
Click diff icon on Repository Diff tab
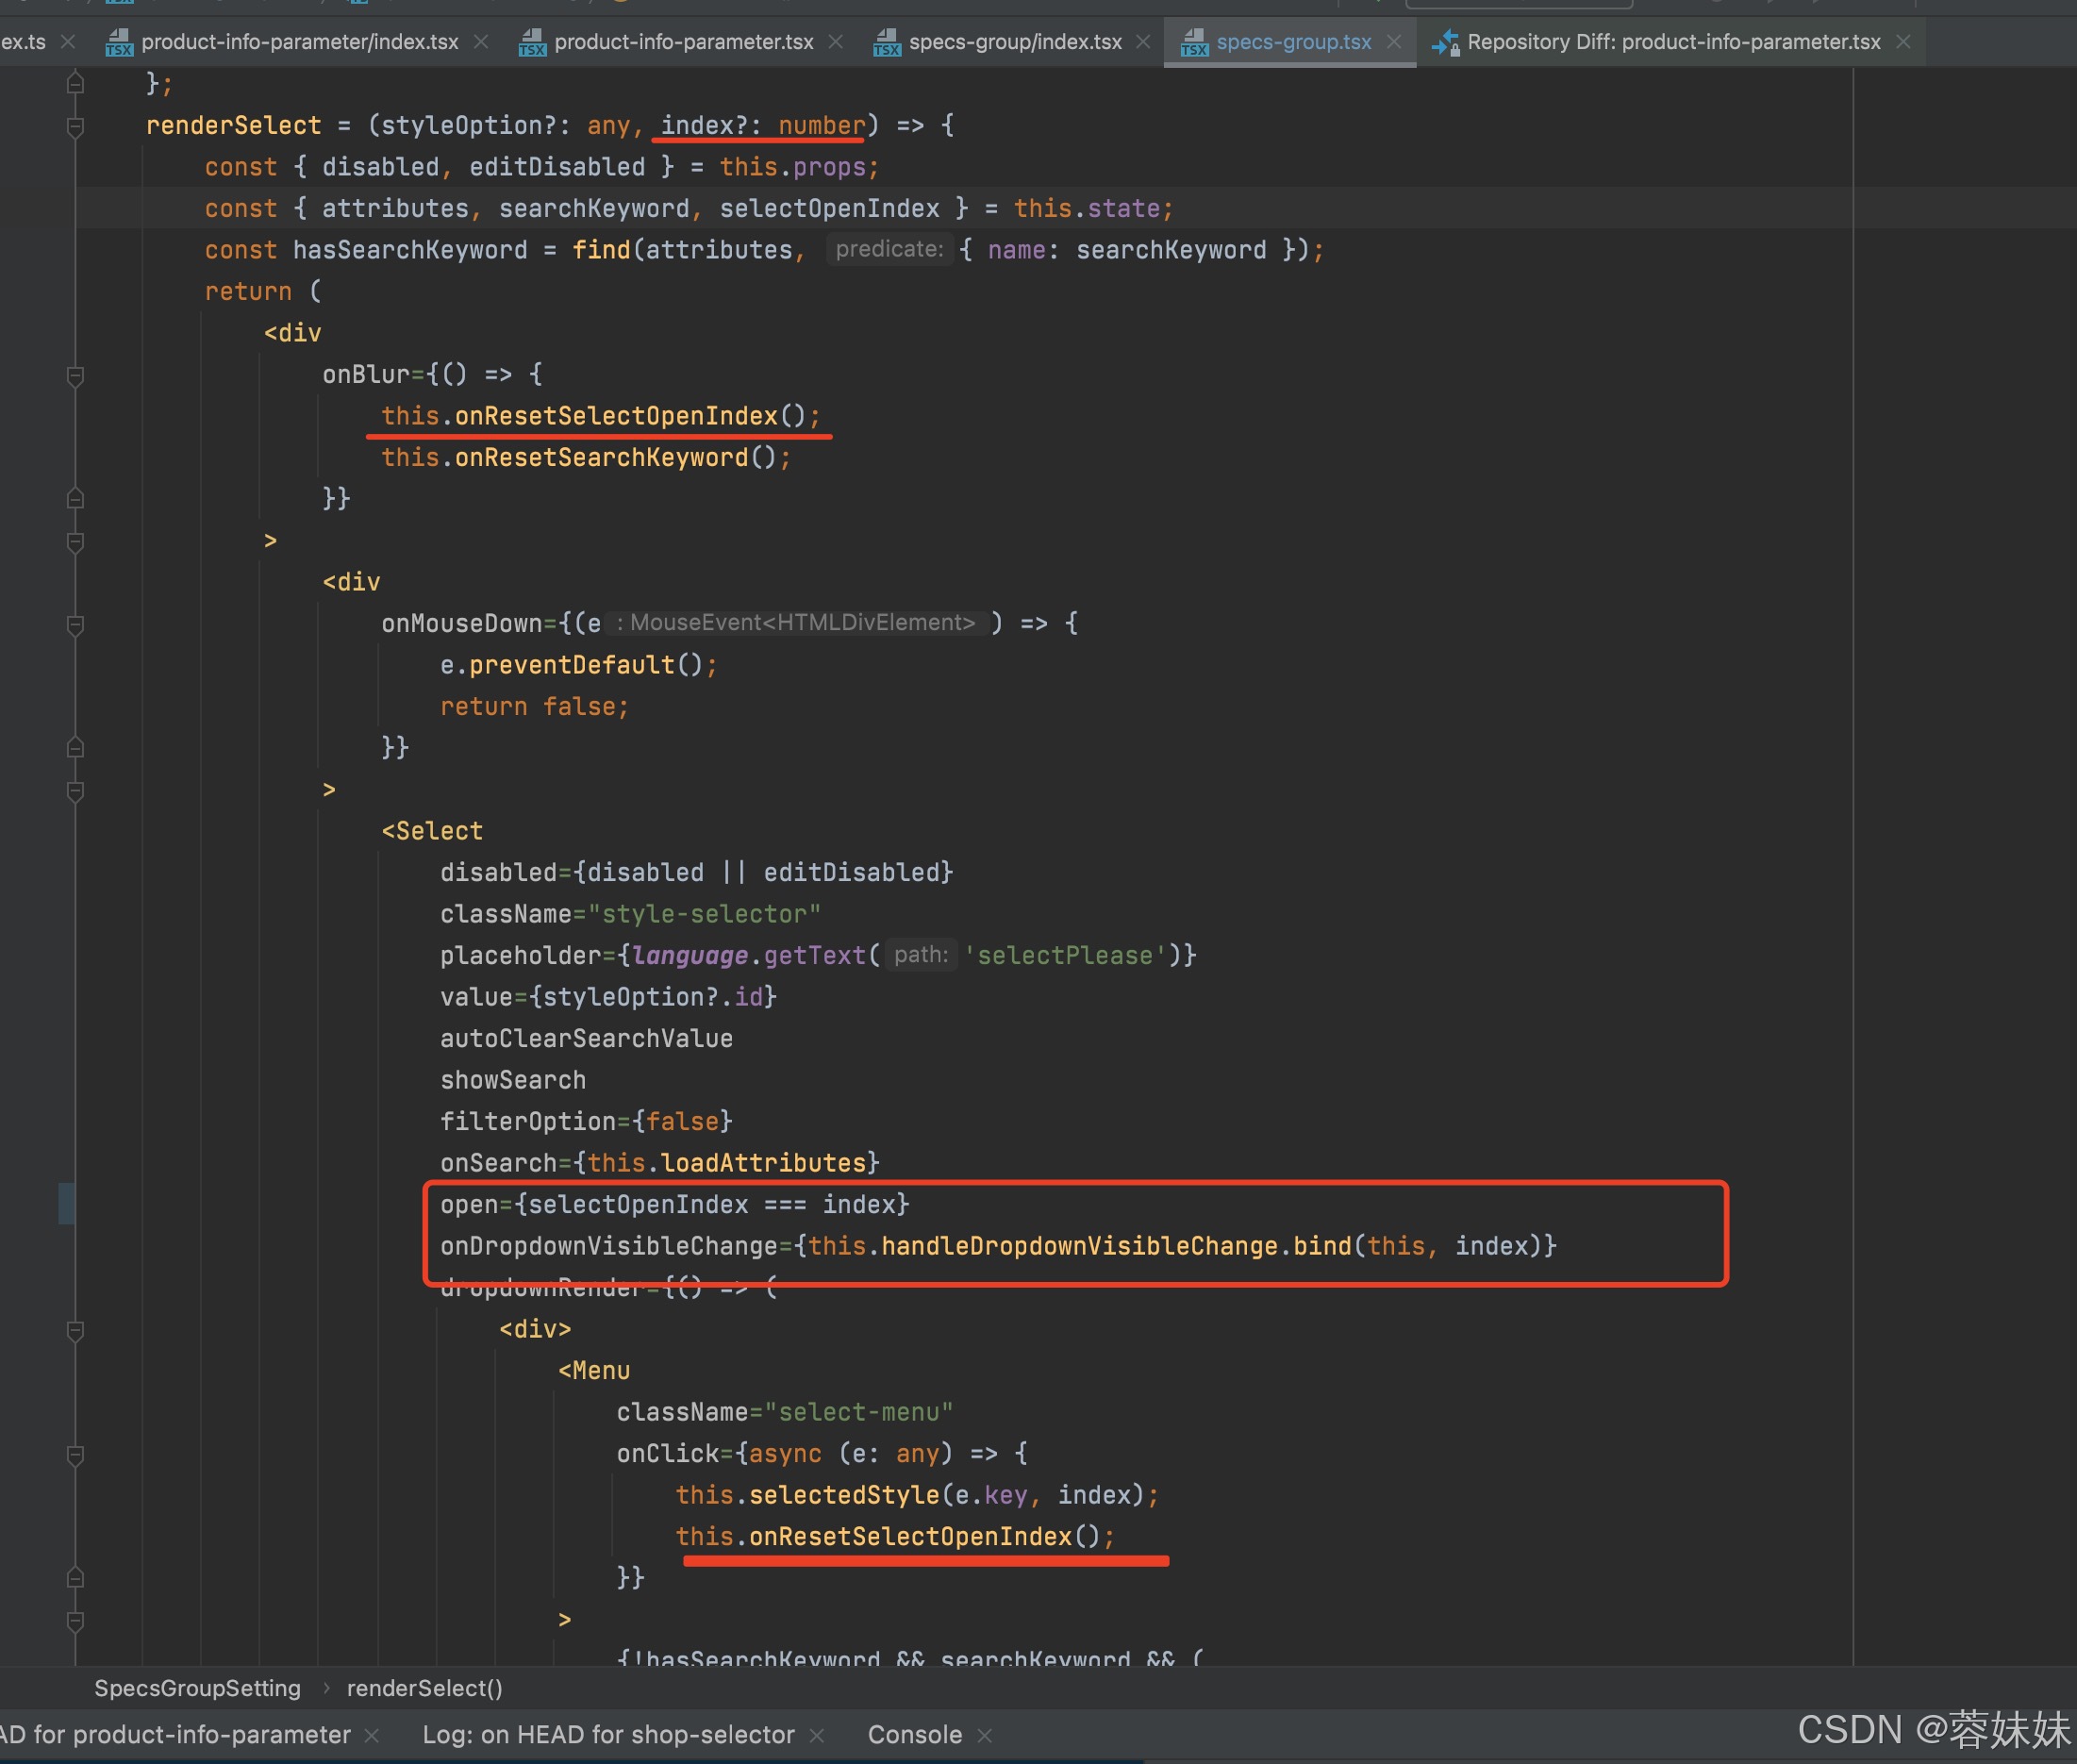tap(1445, 43)
